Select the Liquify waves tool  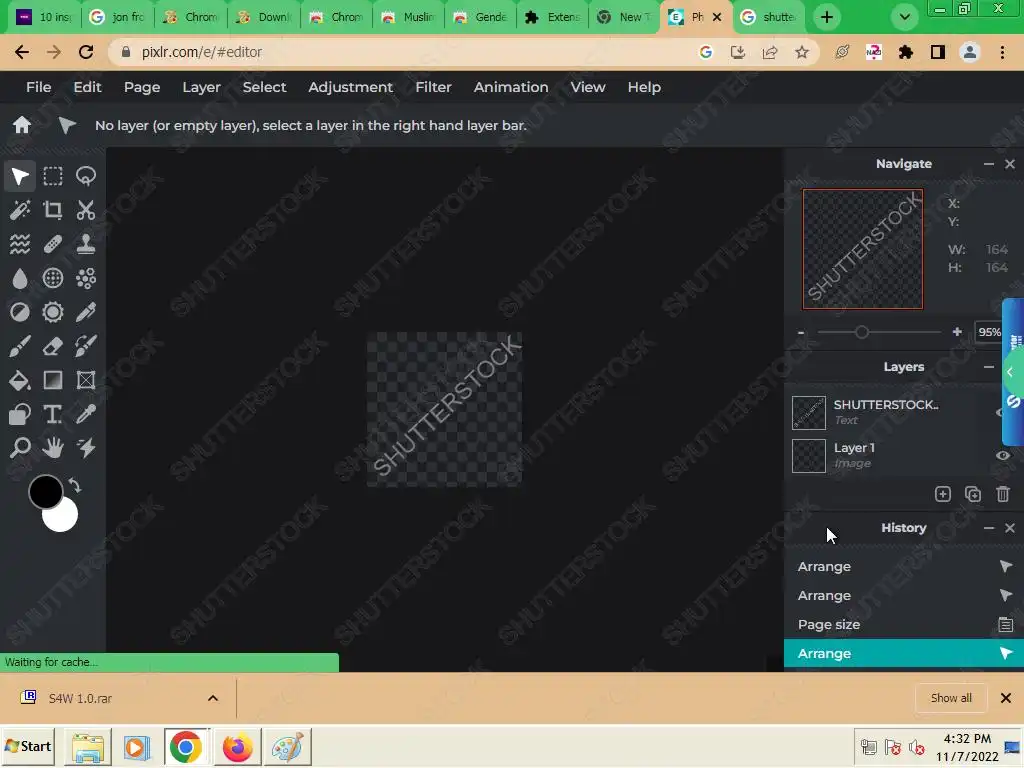click(x=20, y=244)
